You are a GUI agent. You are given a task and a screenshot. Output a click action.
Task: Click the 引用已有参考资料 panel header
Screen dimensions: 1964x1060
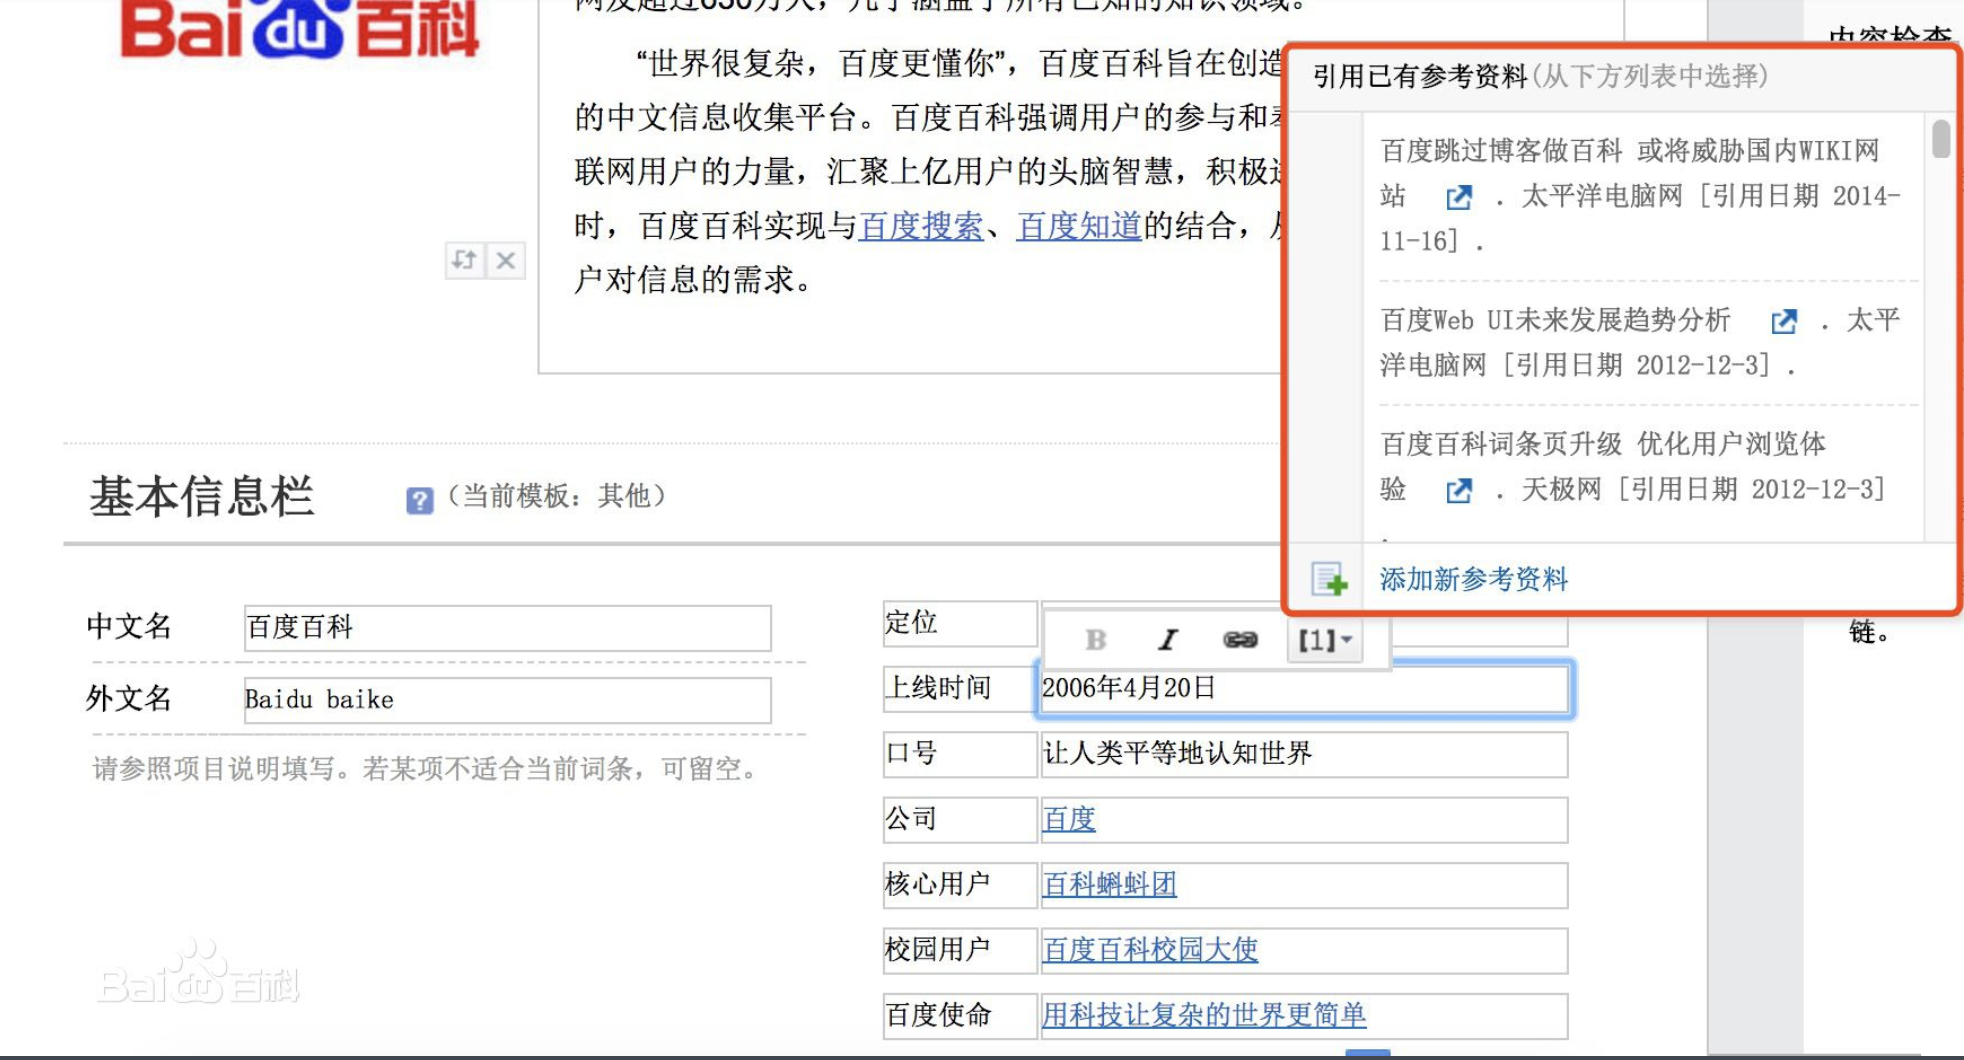pos(1540,76)
